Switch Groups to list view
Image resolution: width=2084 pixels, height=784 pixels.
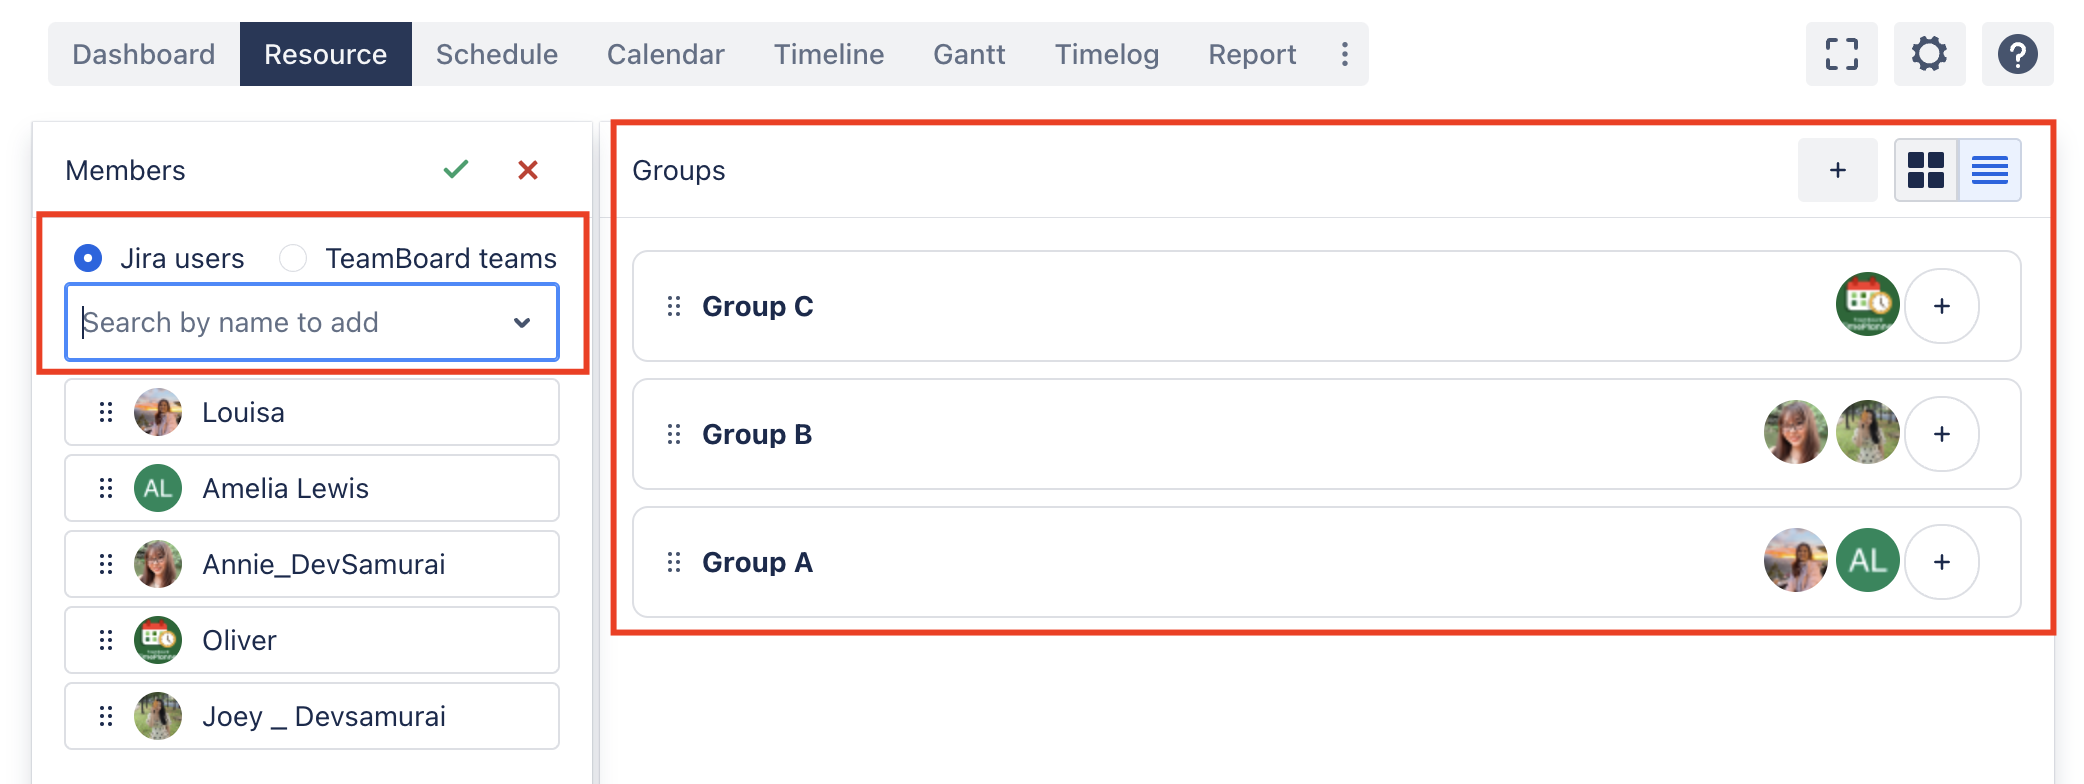pos(1989,170)
